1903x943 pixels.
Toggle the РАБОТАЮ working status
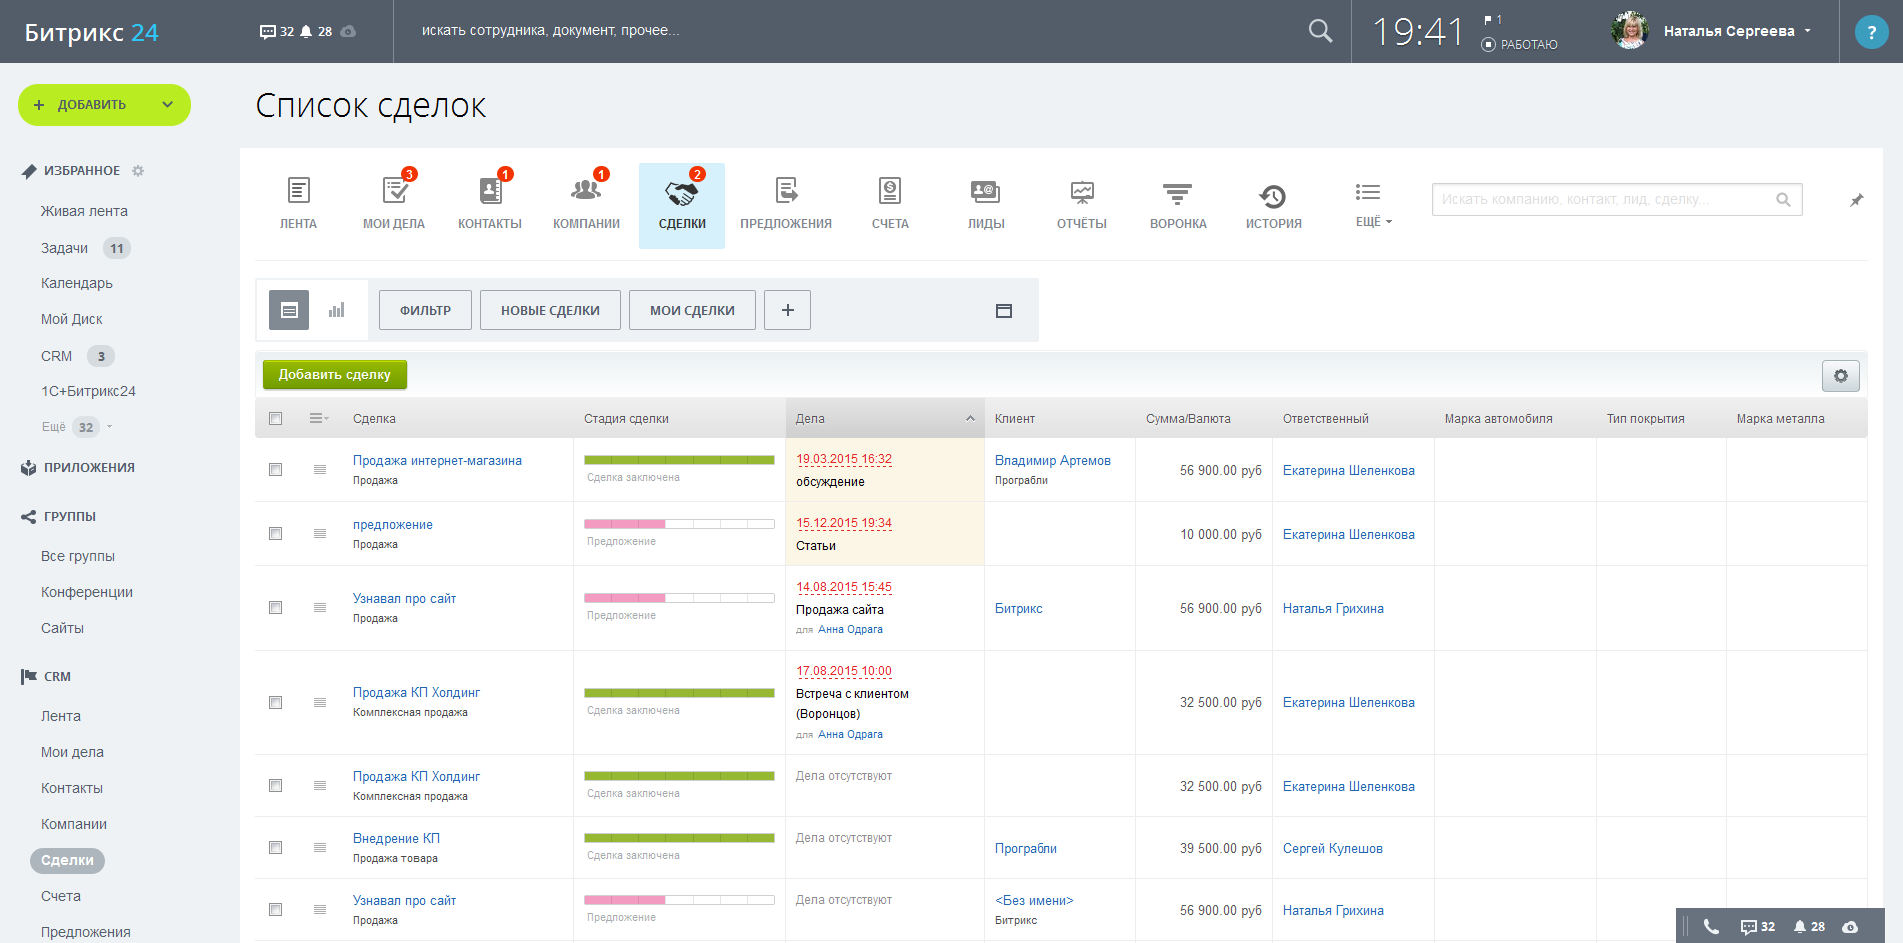click(1519, 45)
